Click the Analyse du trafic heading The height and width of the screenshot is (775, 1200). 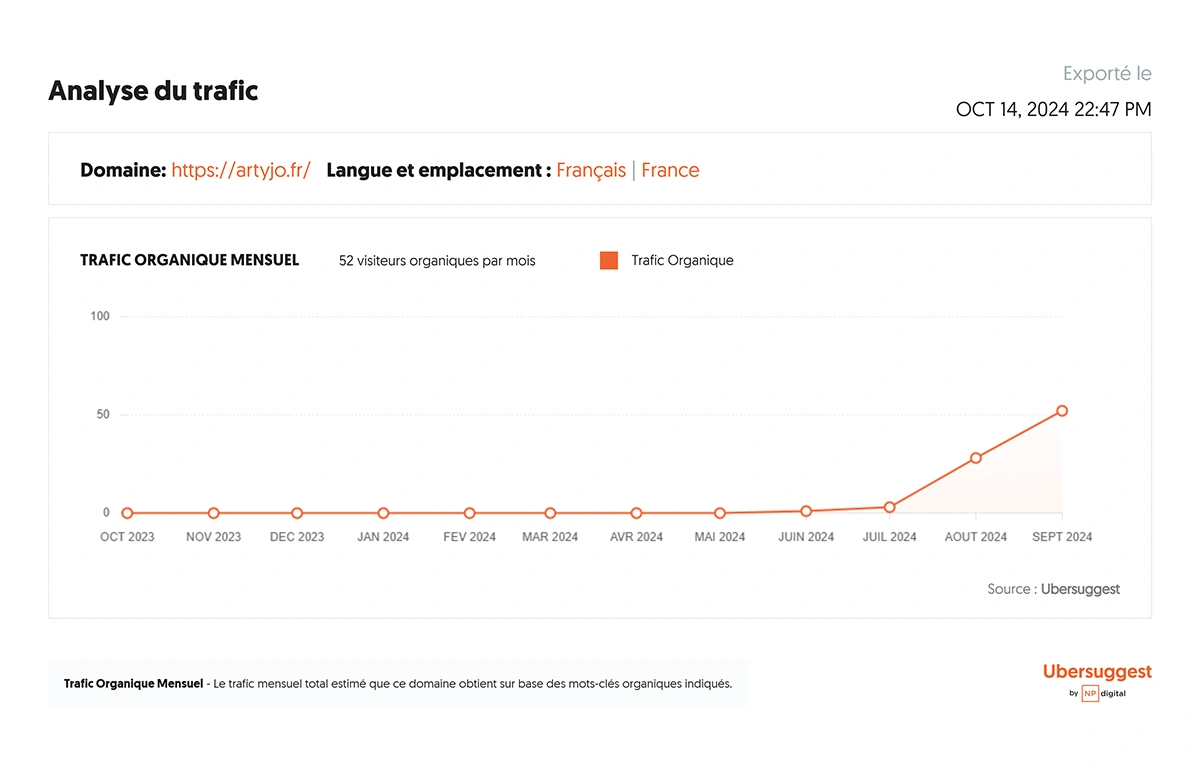(153, 91)
